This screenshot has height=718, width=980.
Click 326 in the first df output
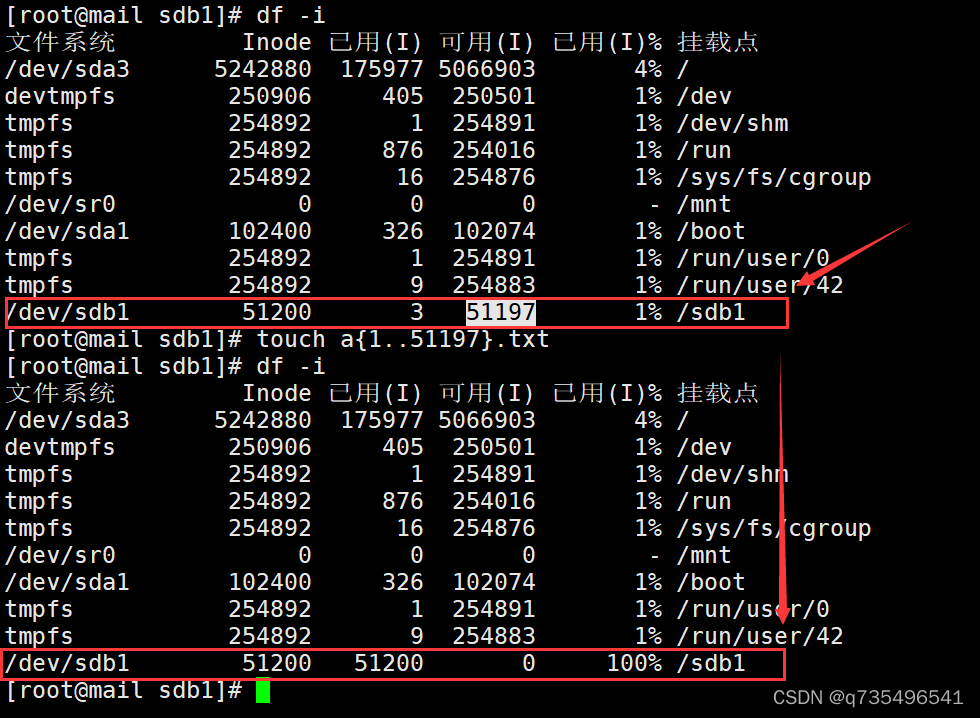pyautogui.click(x=402, y=231)
